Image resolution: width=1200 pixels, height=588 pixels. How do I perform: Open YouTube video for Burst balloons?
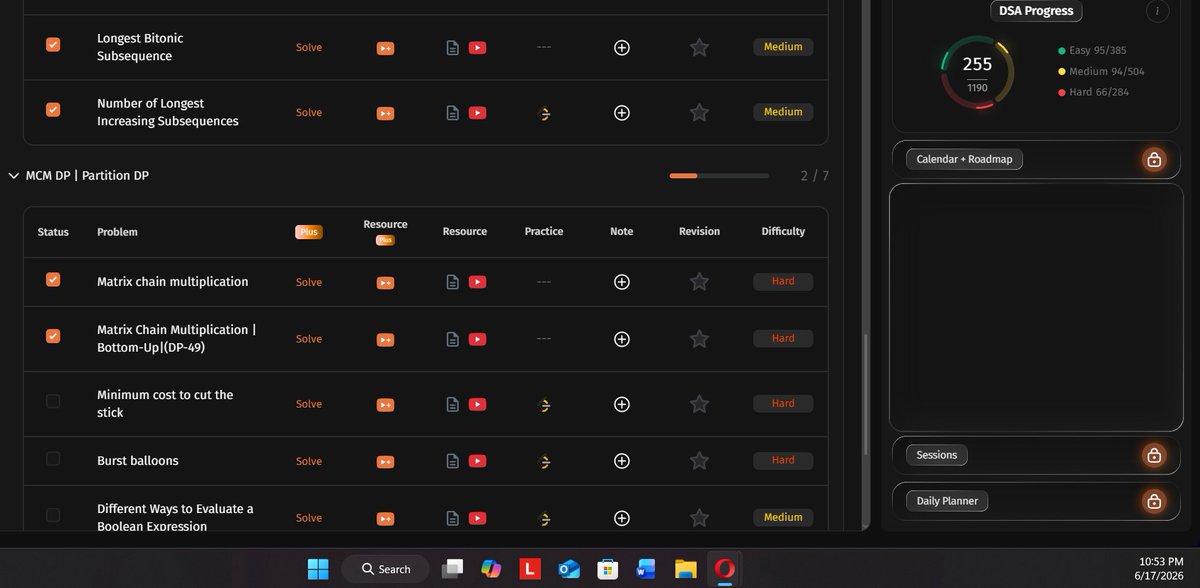click(477, 461)
